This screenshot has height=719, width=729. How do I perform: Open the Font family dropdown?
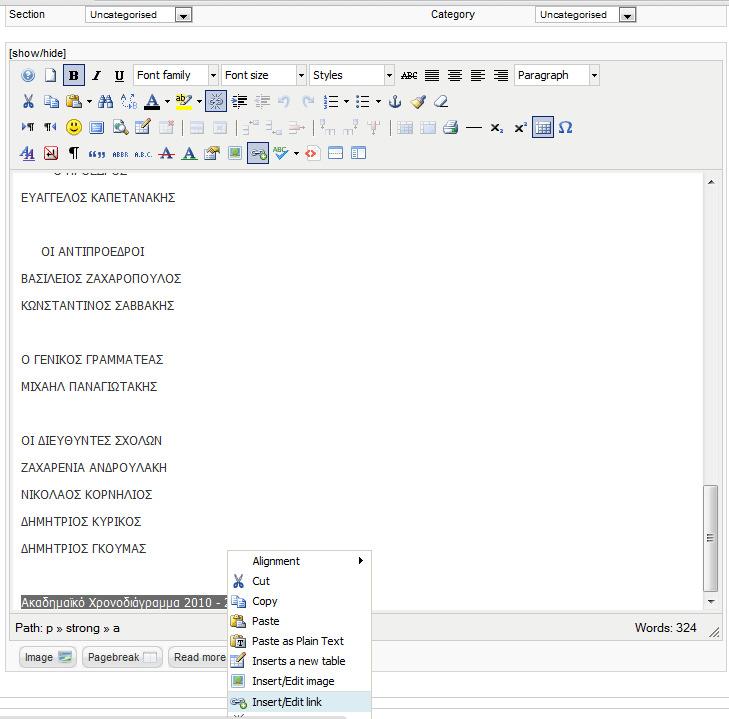click(x=176, y=75)
